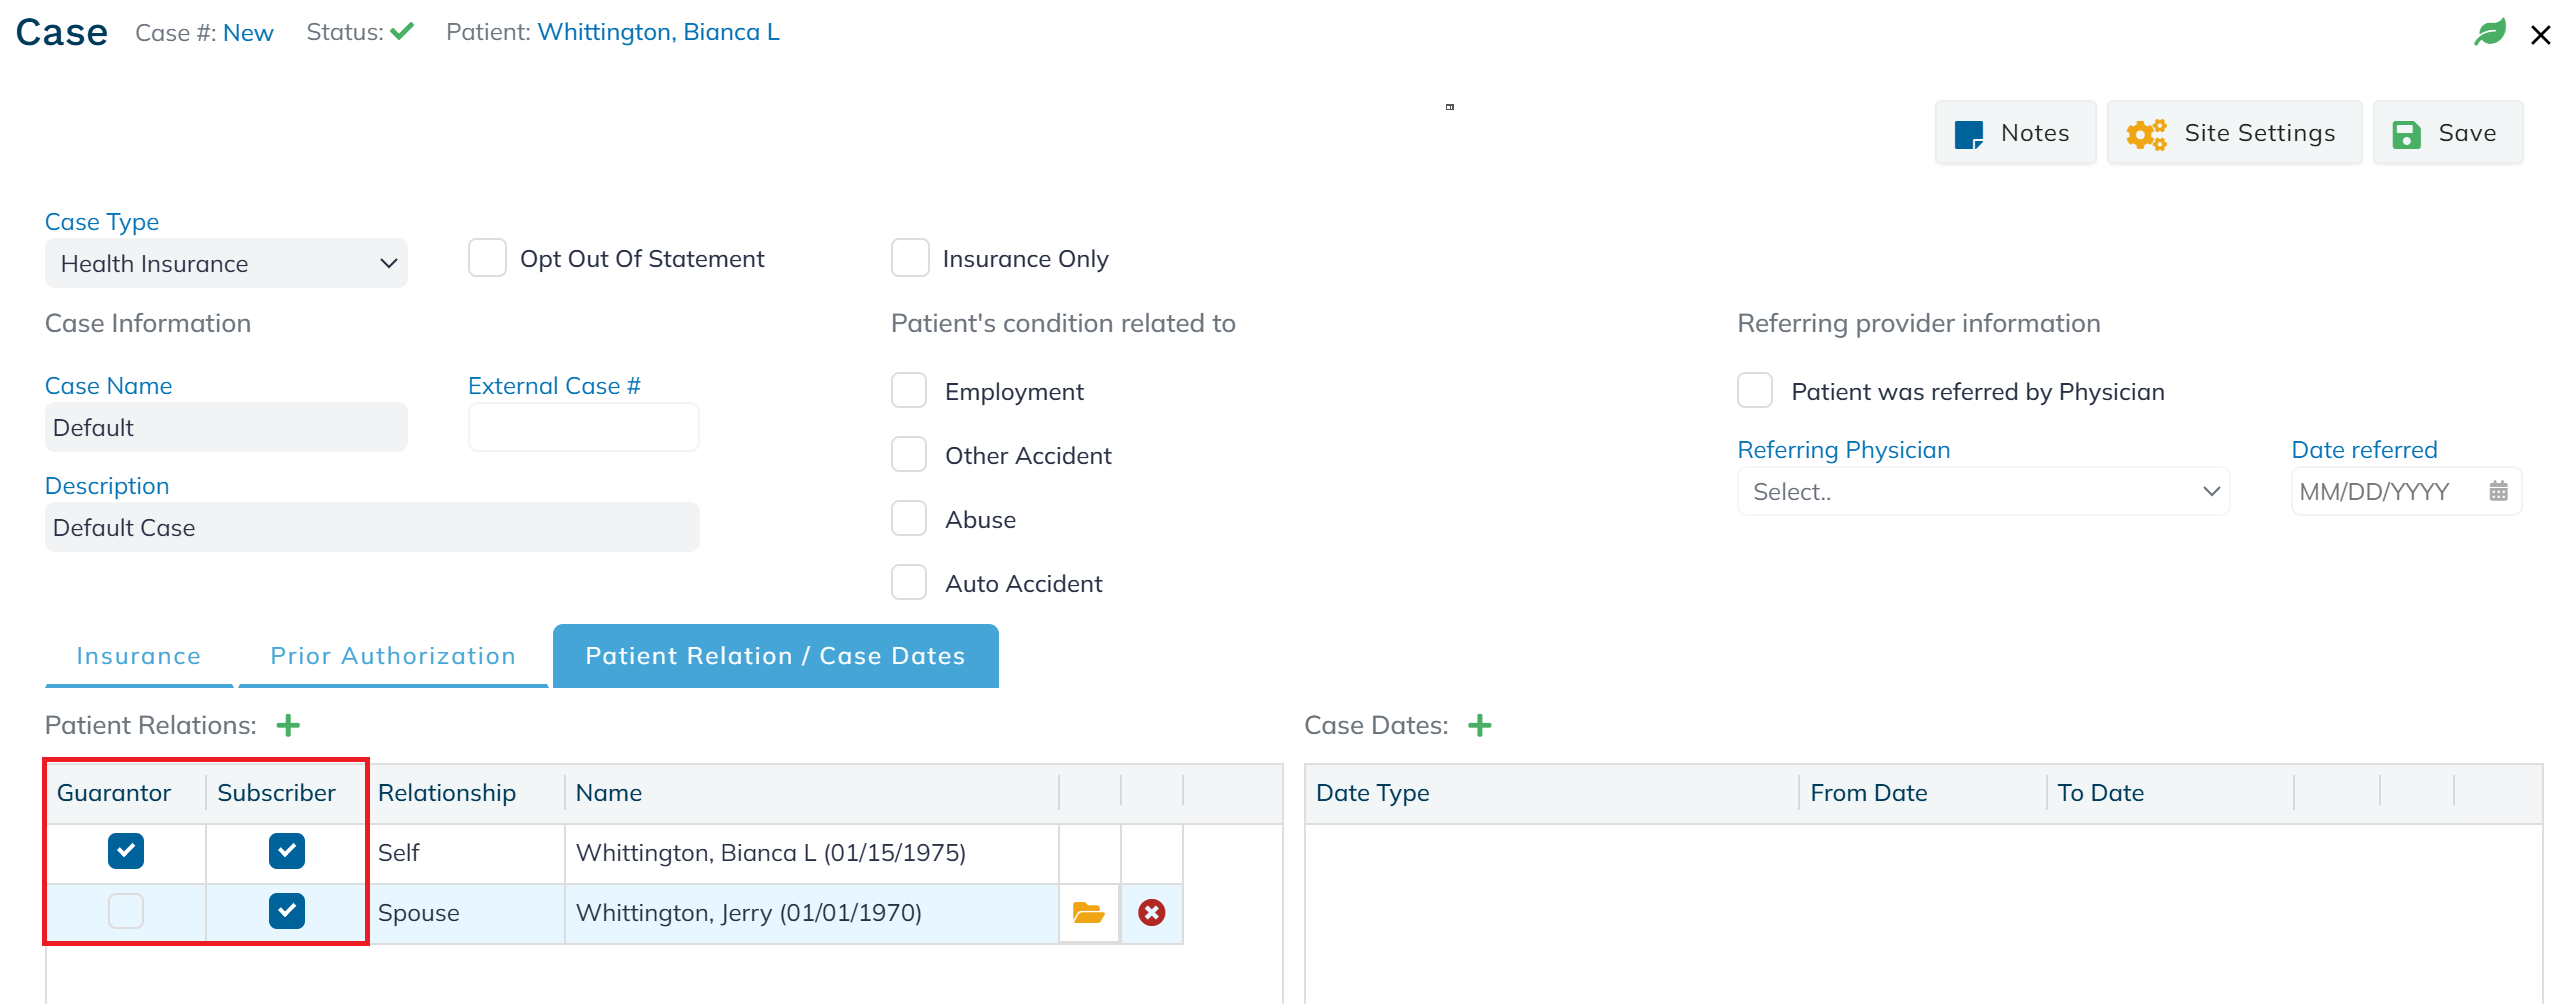Viewport: 2566px width, 1004px height.
Task: Add a new case date with the plus icon
Action: coord(1480,725)
